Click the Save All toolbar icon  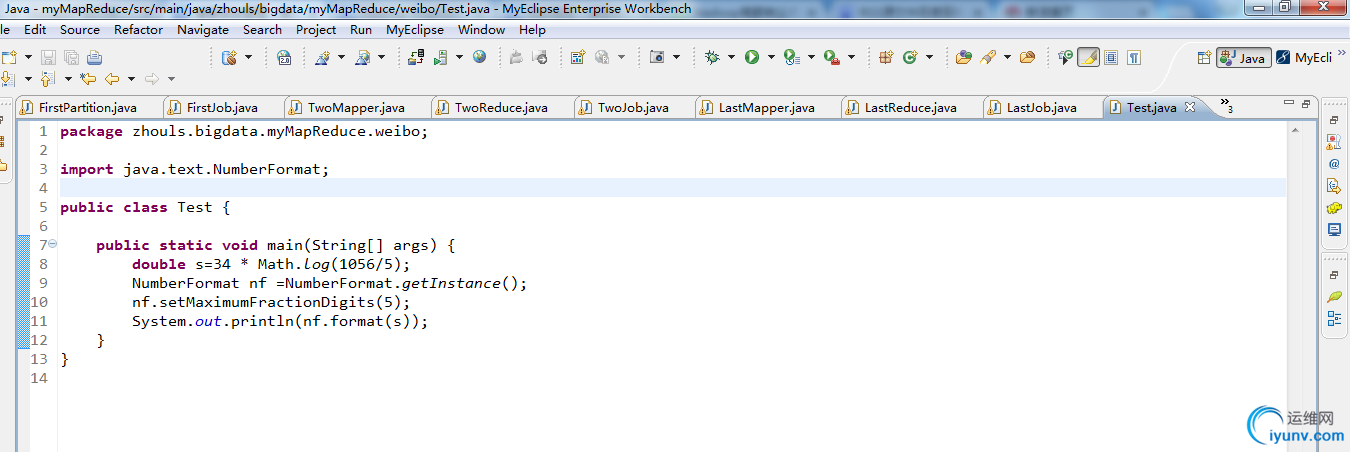click(x=71, y=57)
